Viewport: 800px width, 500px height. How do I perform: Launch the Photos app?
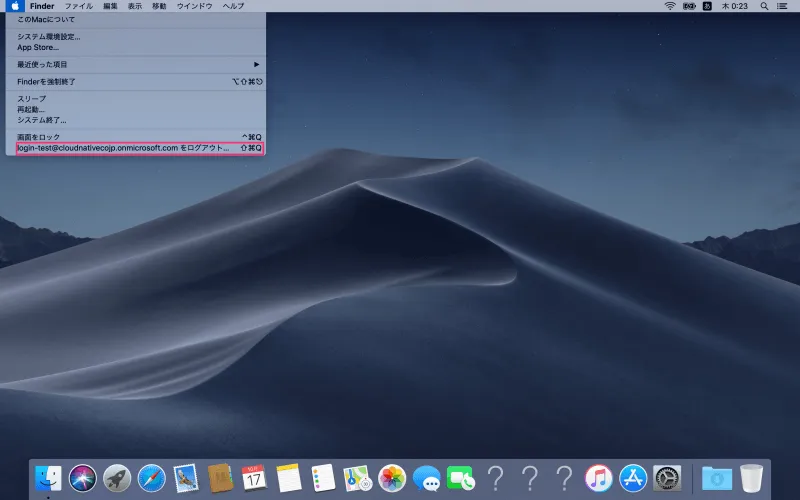[x=392, y=478]
